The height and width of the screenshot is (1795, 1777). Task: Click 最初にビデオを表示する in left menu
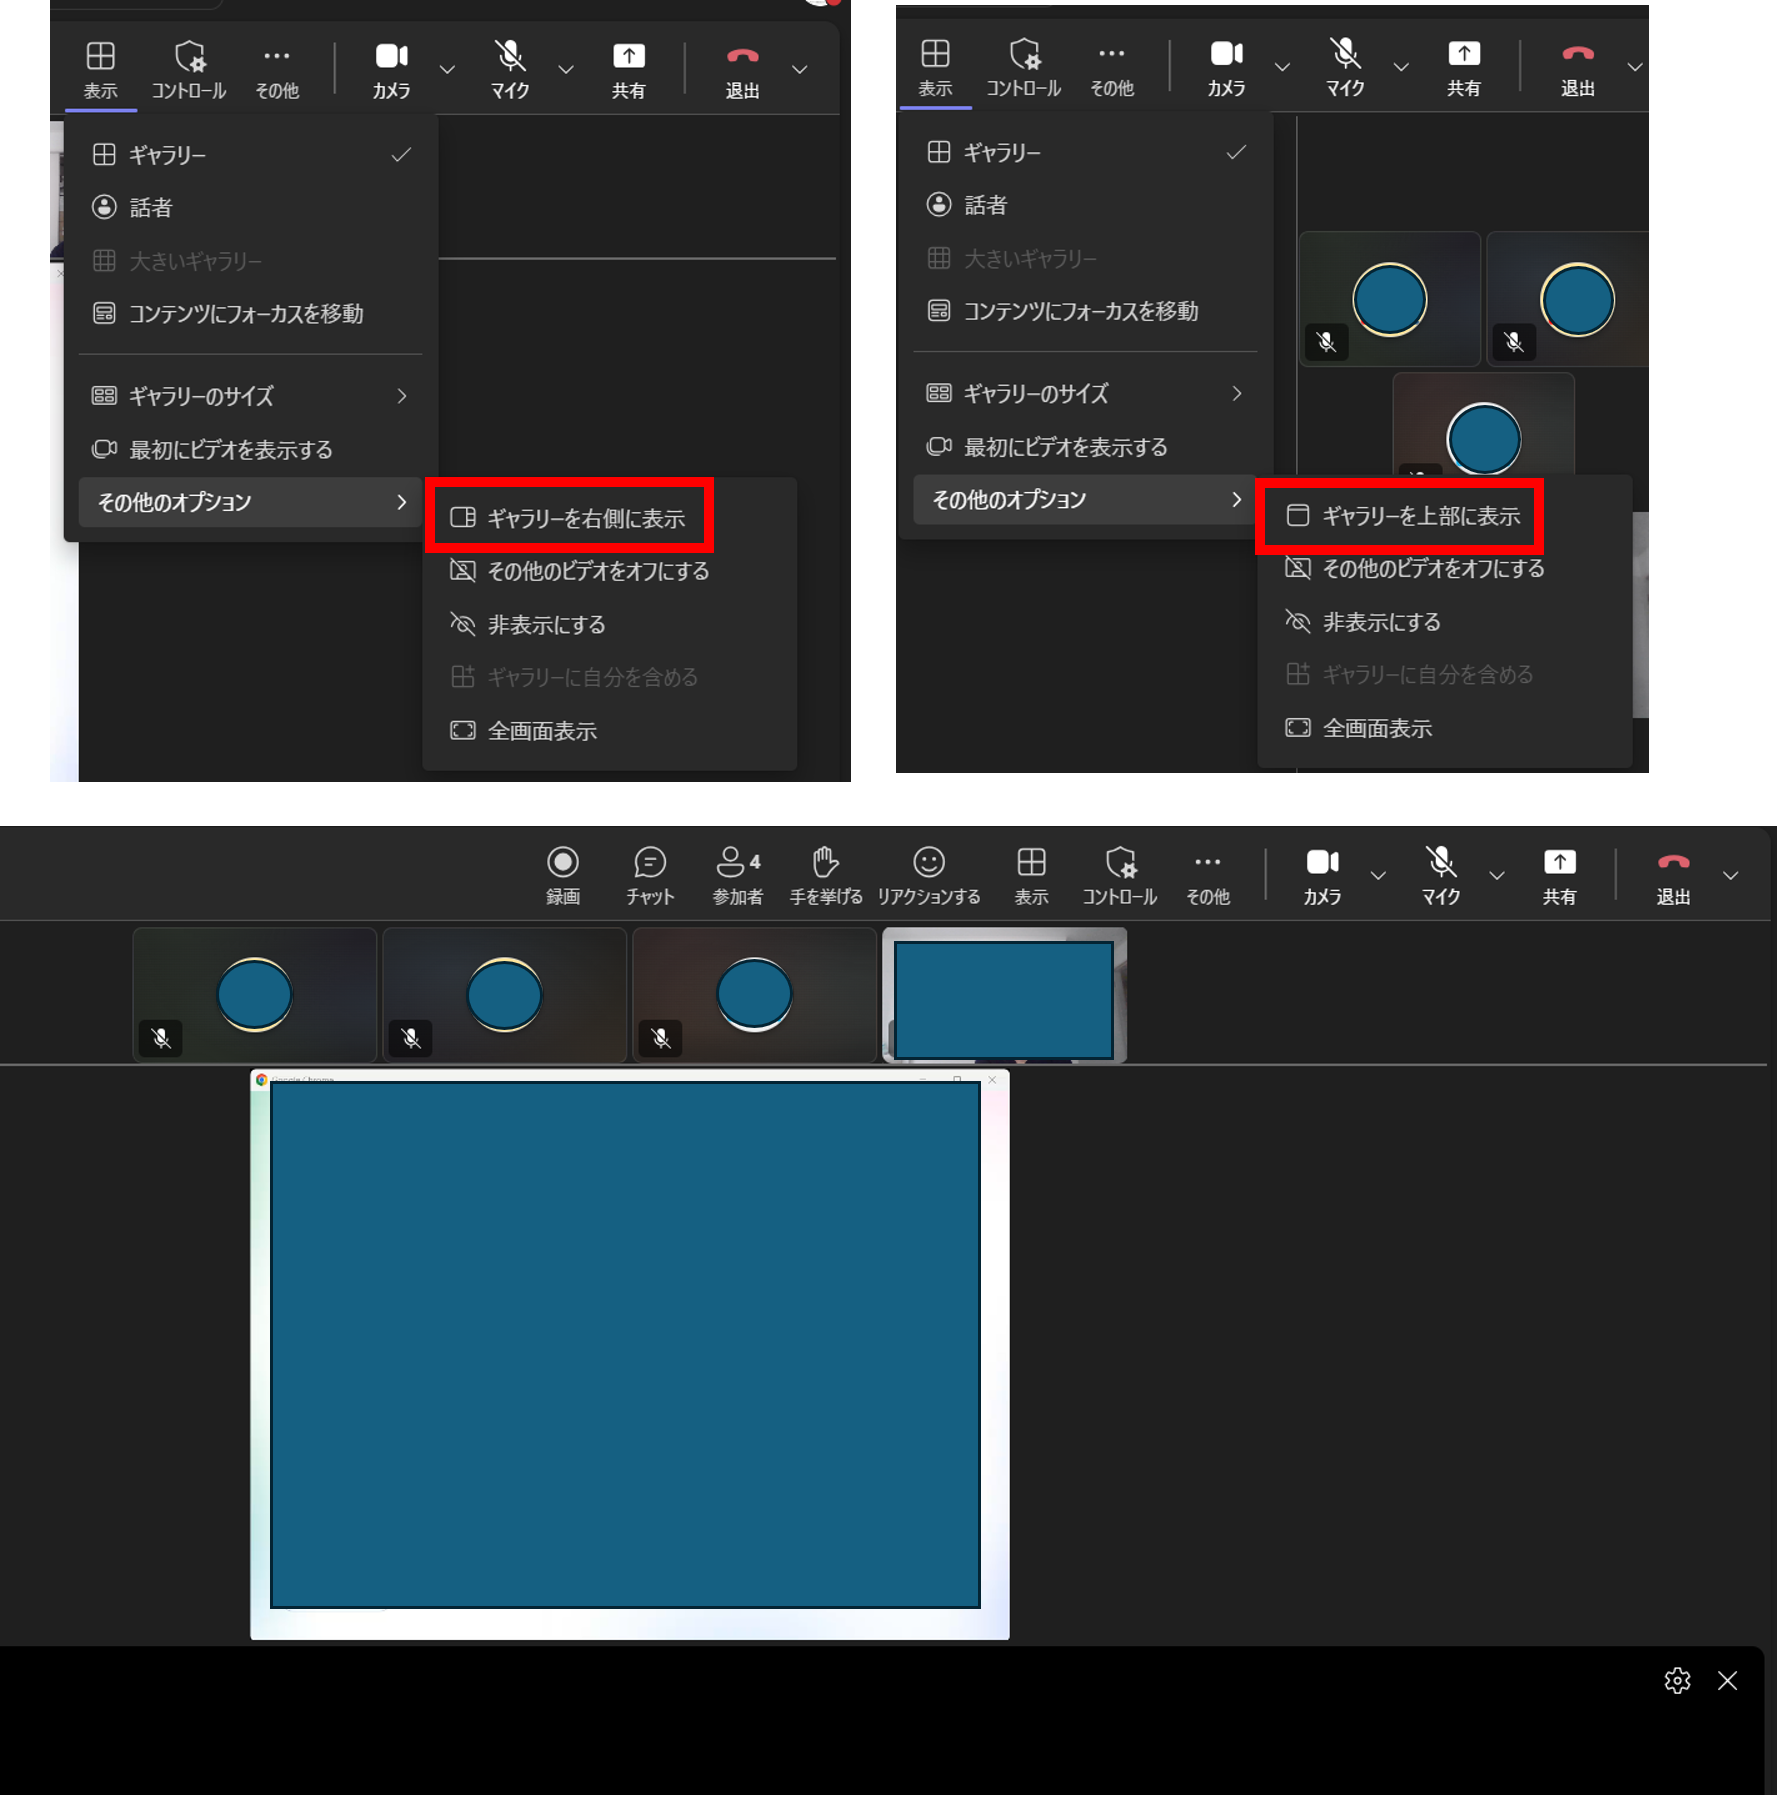251,449
